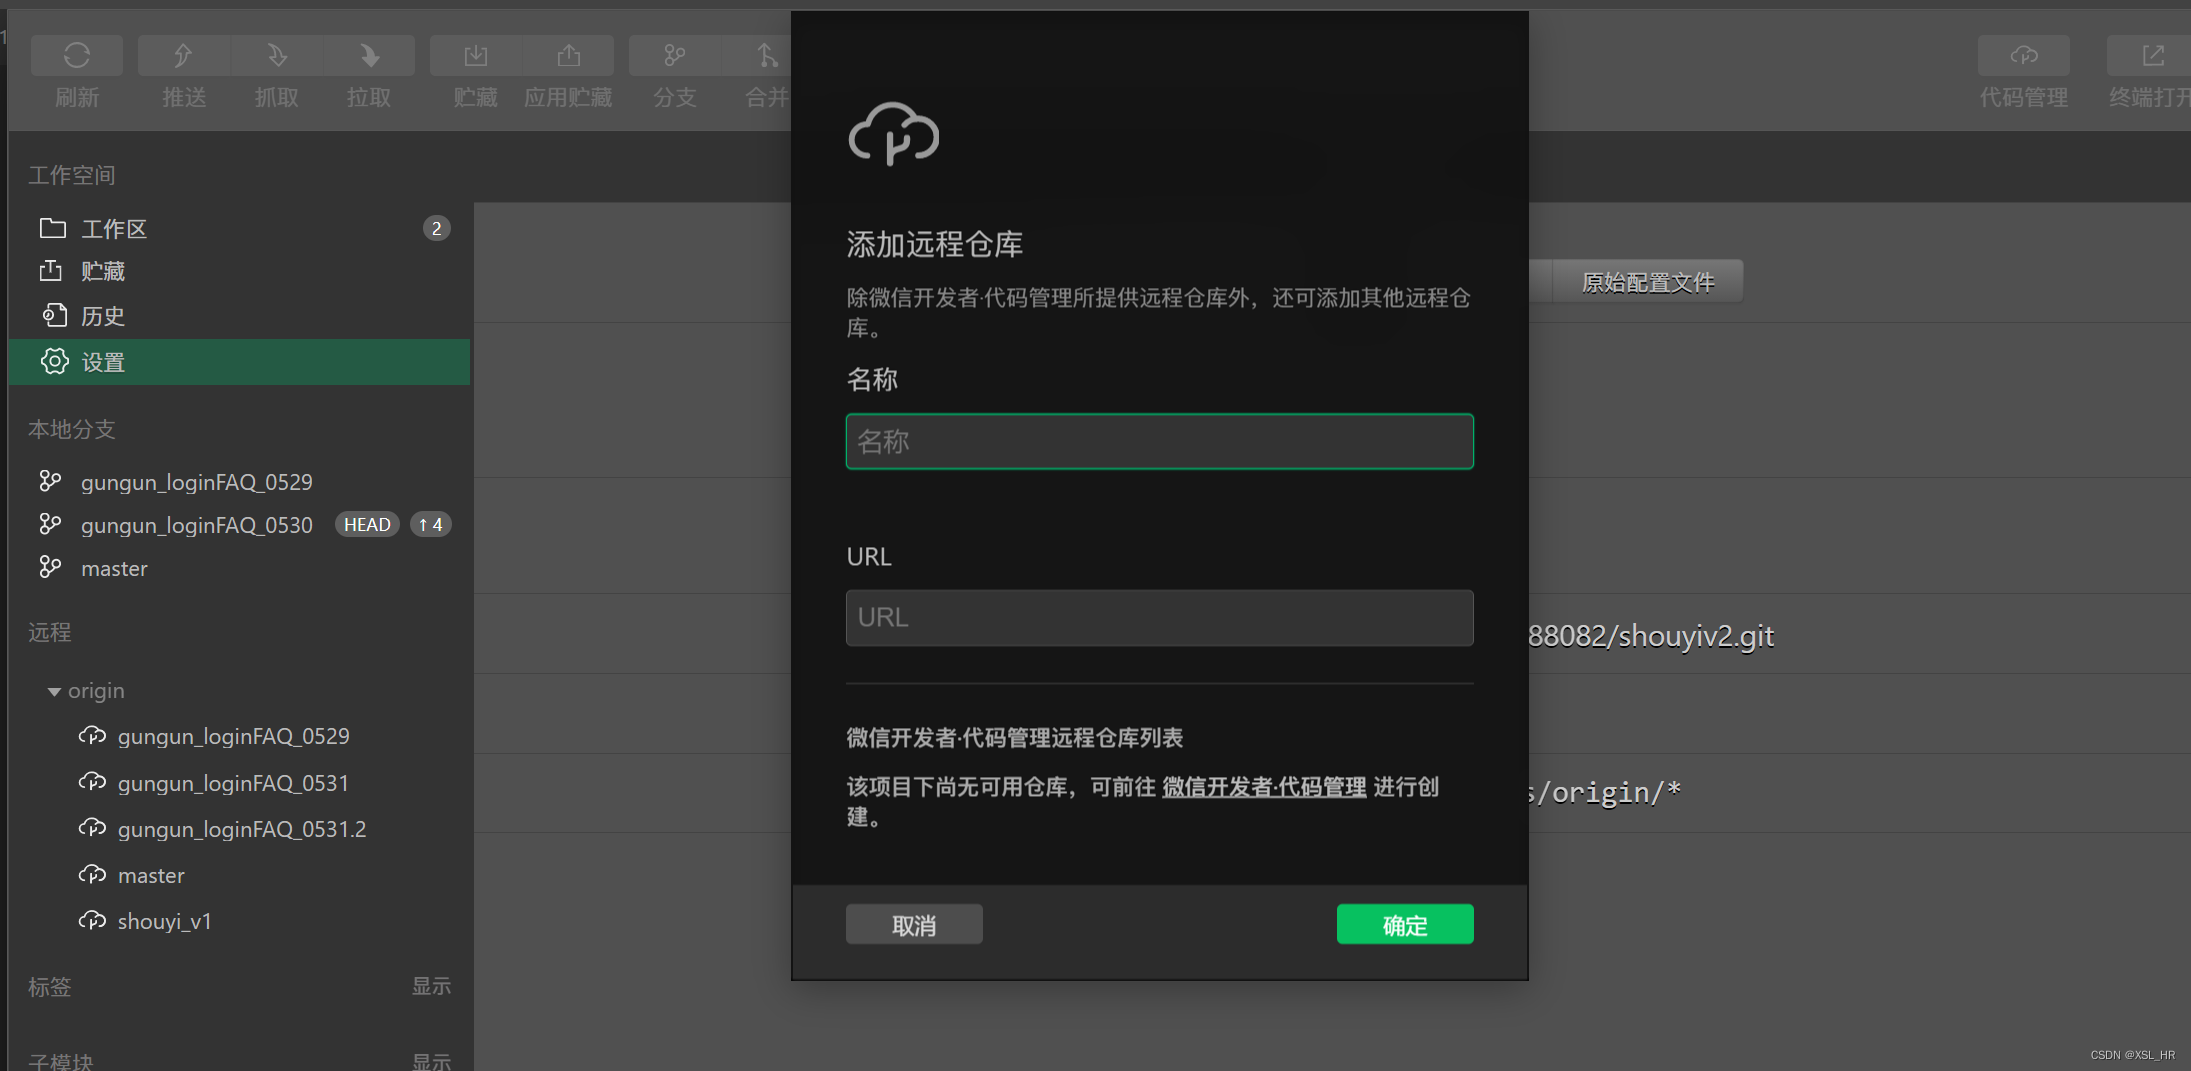Click the /origin/* fetch refspec text
Image resolution: width=2191 pixels, height=1071 pixels.
click(1607, 793)
